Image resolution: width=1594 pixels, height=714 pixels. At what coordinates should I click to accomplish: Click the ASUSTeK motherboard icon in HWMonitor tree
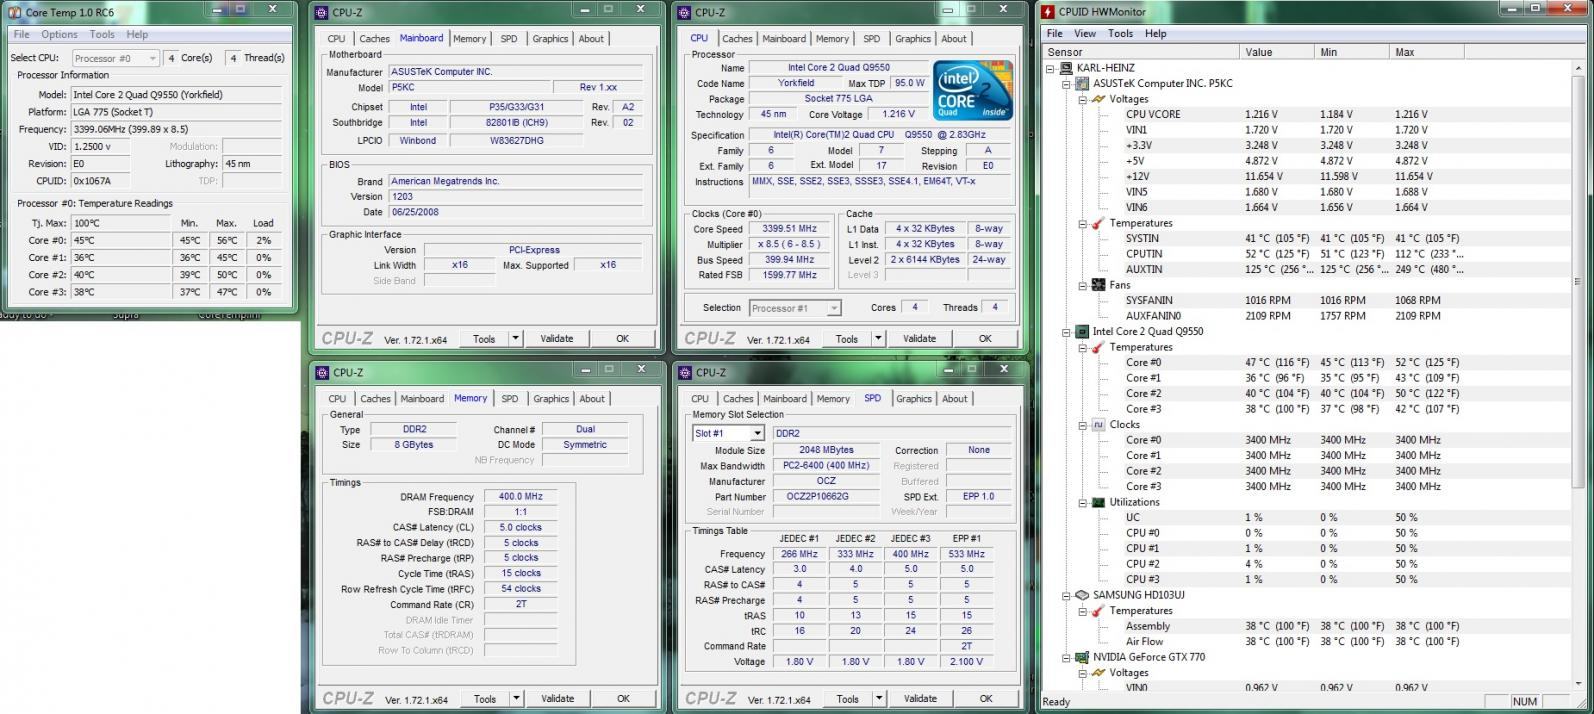(1083, 84)
